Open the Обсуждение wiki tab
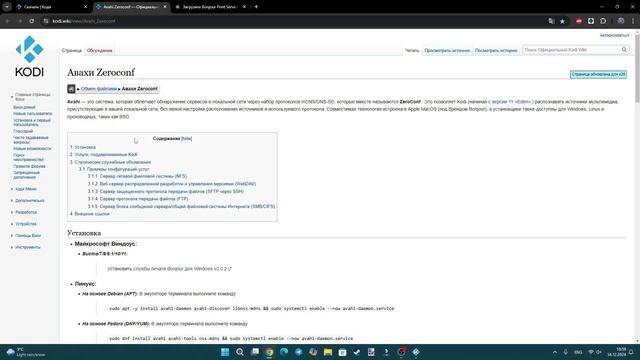The width and height of the screenshot is (640, 360). pos(99,51)
